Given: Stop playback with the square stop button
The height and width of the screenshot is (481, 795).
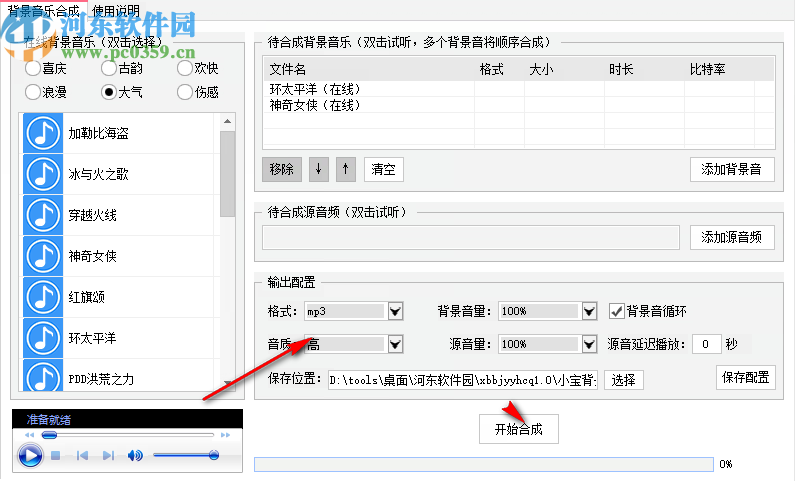Looking at the screenshot, I should tap(56, 456).
